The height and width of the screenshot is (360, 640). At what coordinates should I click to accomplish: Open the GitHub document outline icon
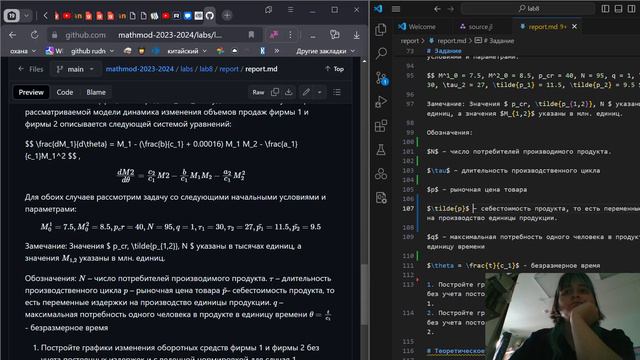pyautogui.click(x=337, y=92)
